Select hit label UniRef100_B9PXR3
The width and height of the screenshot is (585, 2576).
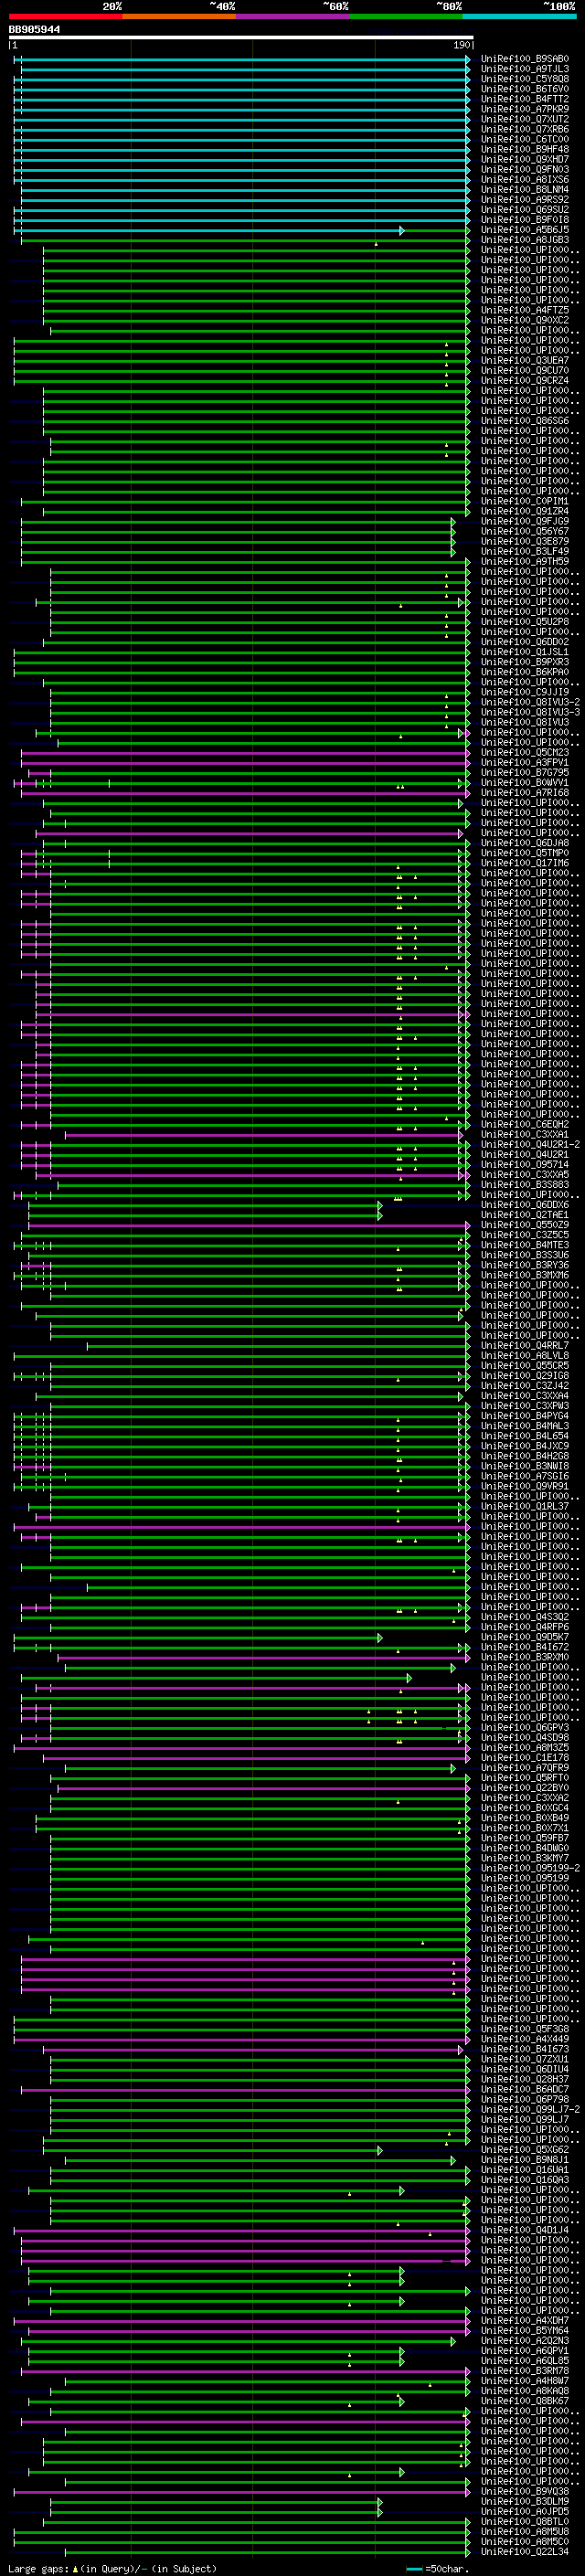point(525,663)
